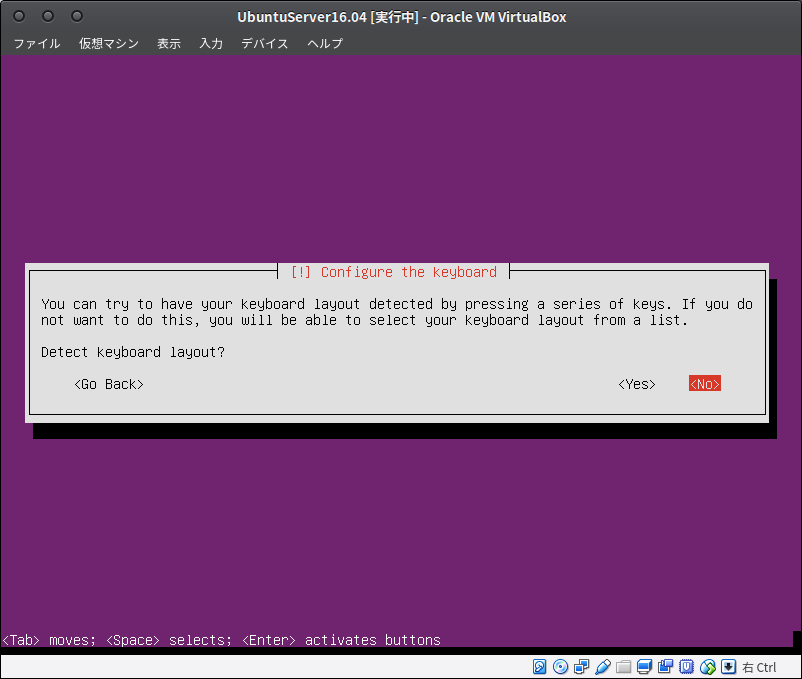Click the keyboard capture arrow icon
Screen dimensions: 802x679
click(x=728, y=667)
